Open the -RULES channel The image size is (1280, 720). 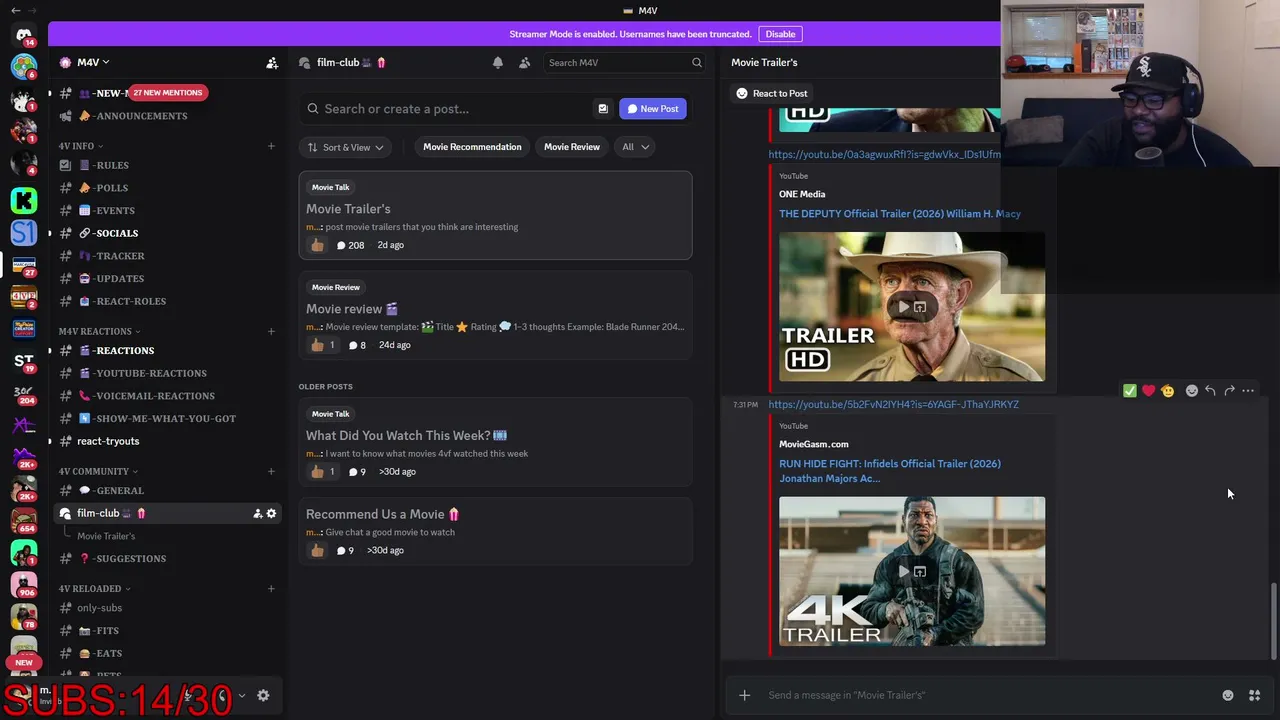(x=166, y=165)
